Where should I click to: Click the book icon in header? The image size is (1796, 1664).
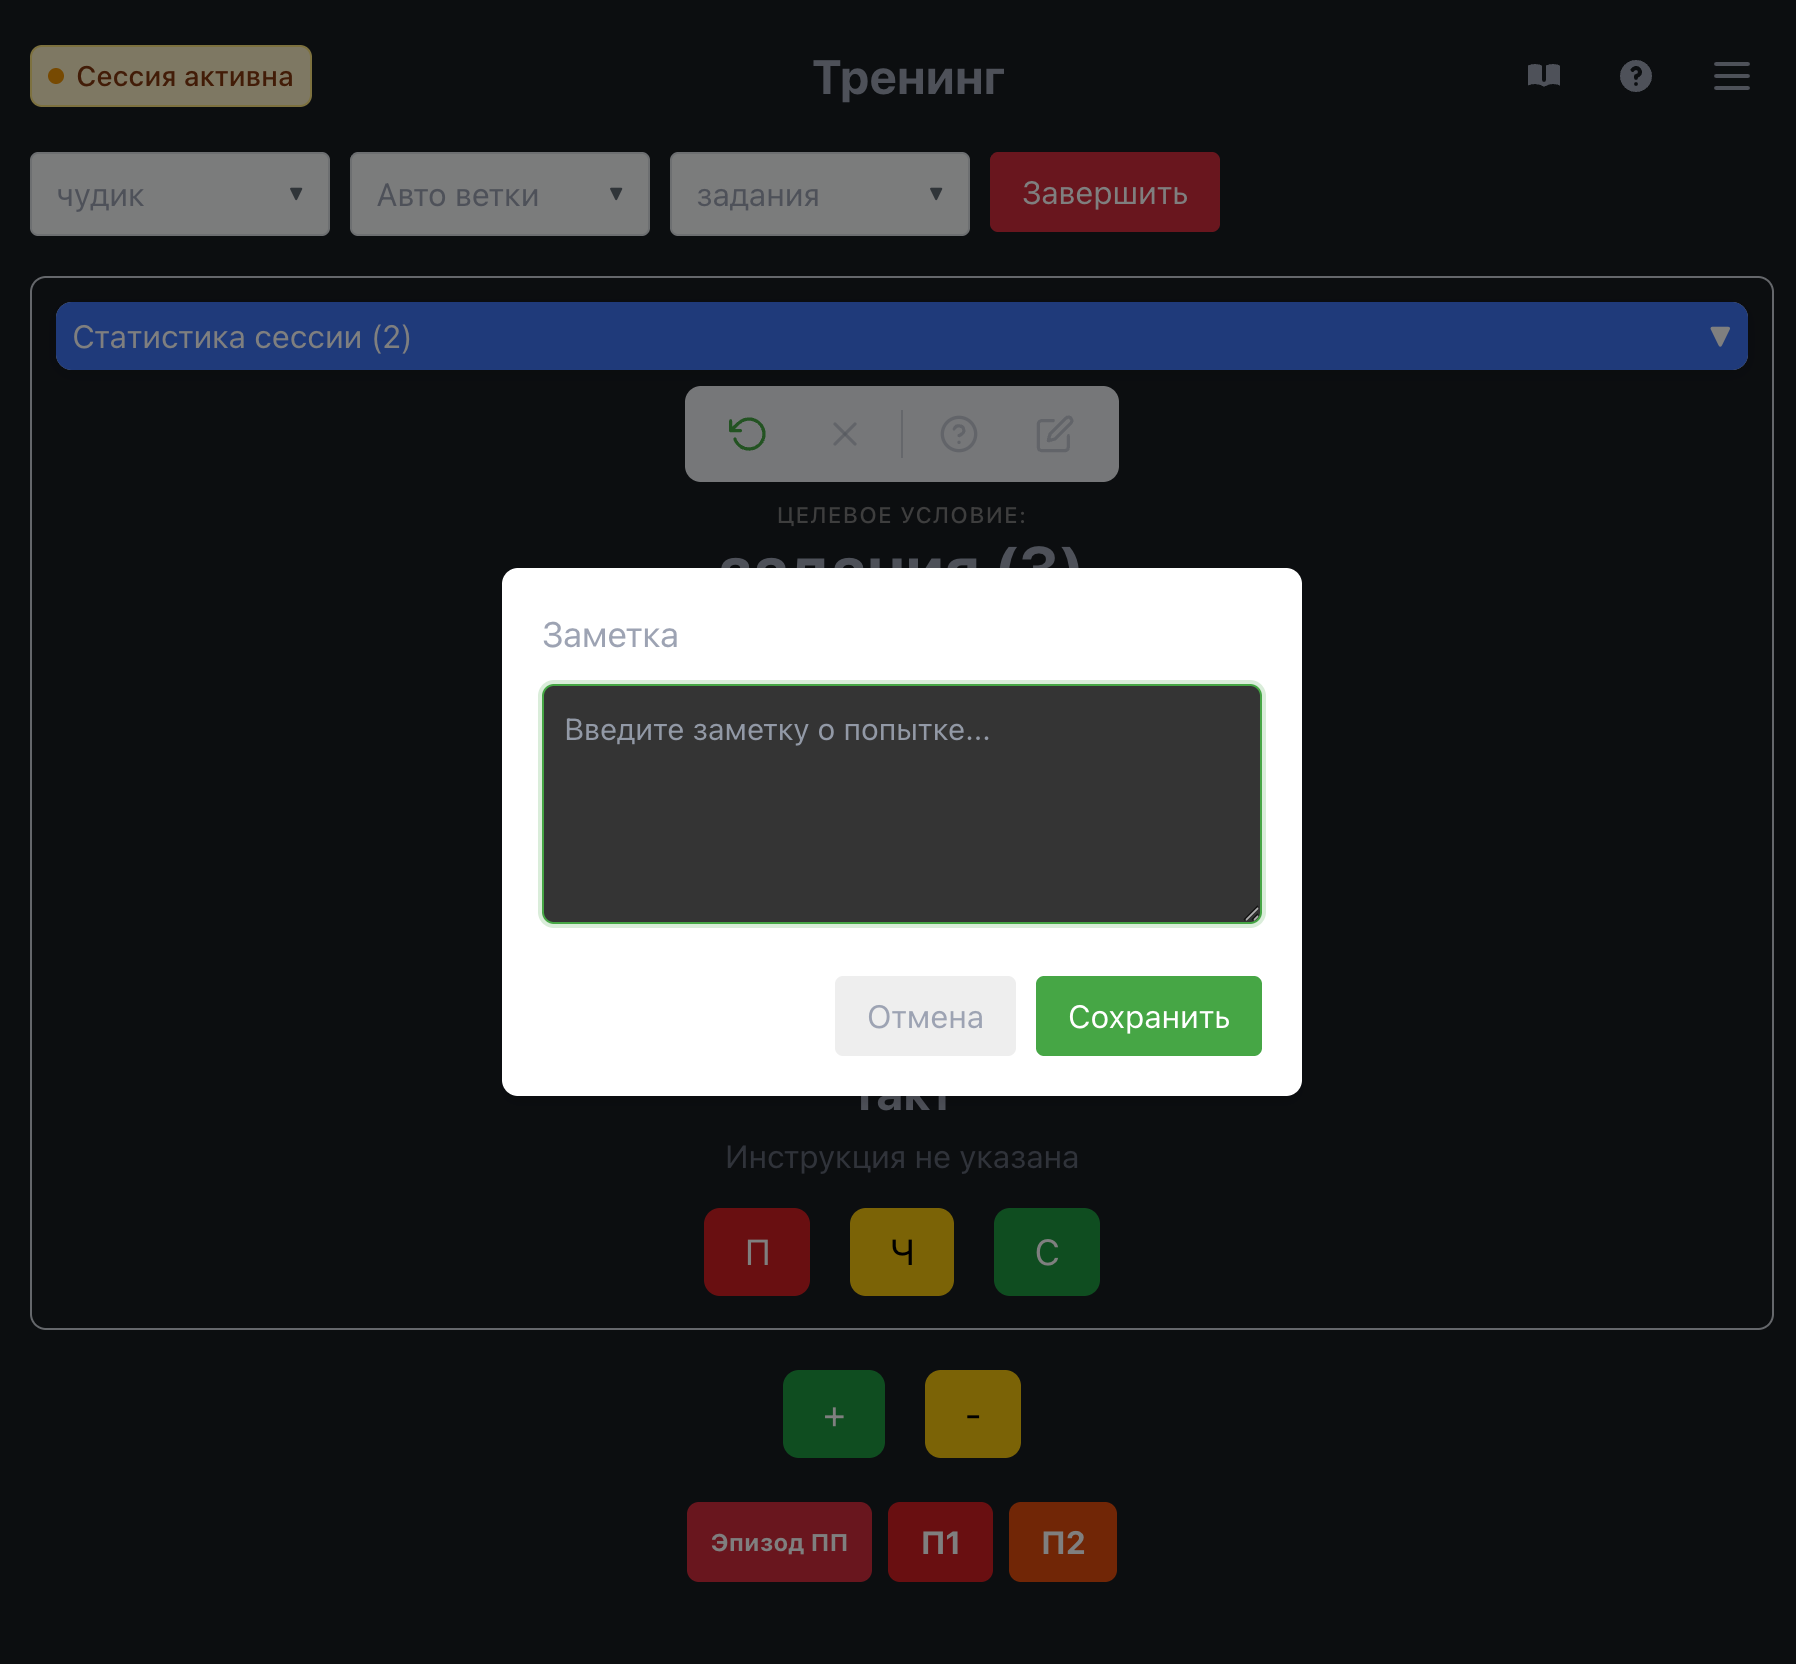[1544, 76]
